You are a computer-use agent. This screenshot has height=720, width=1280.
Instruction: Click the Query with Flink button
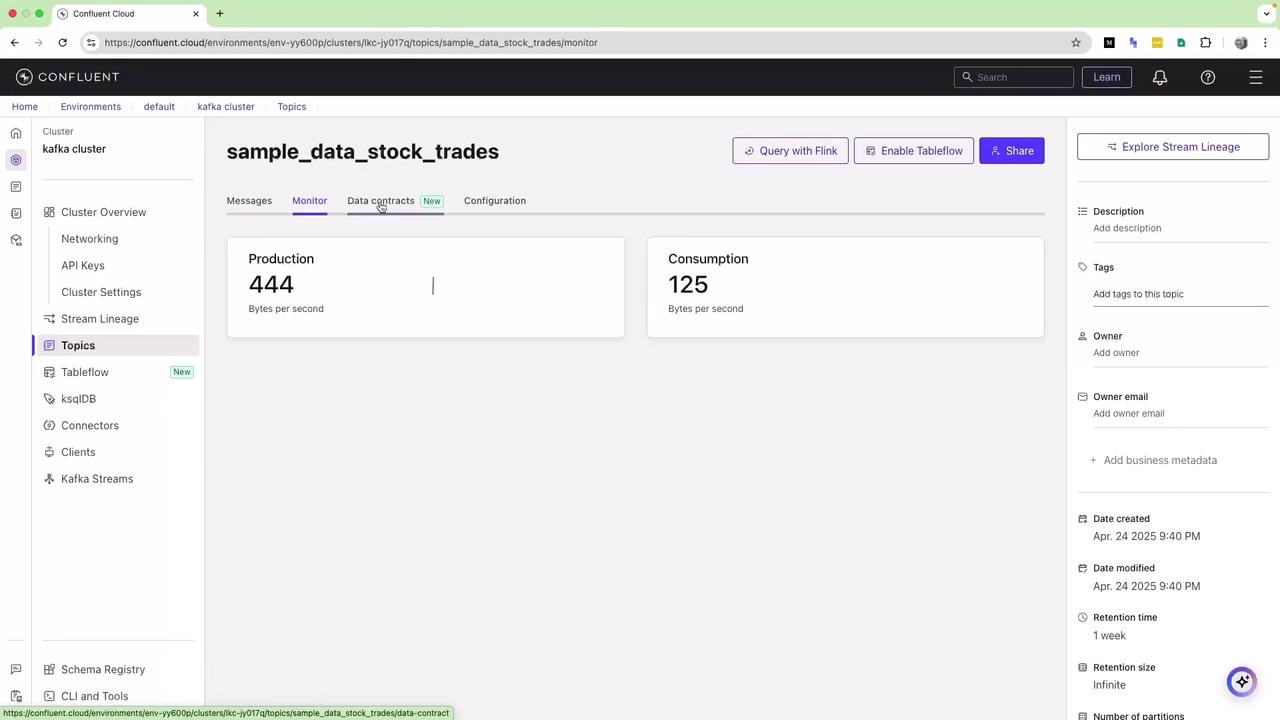790,151
